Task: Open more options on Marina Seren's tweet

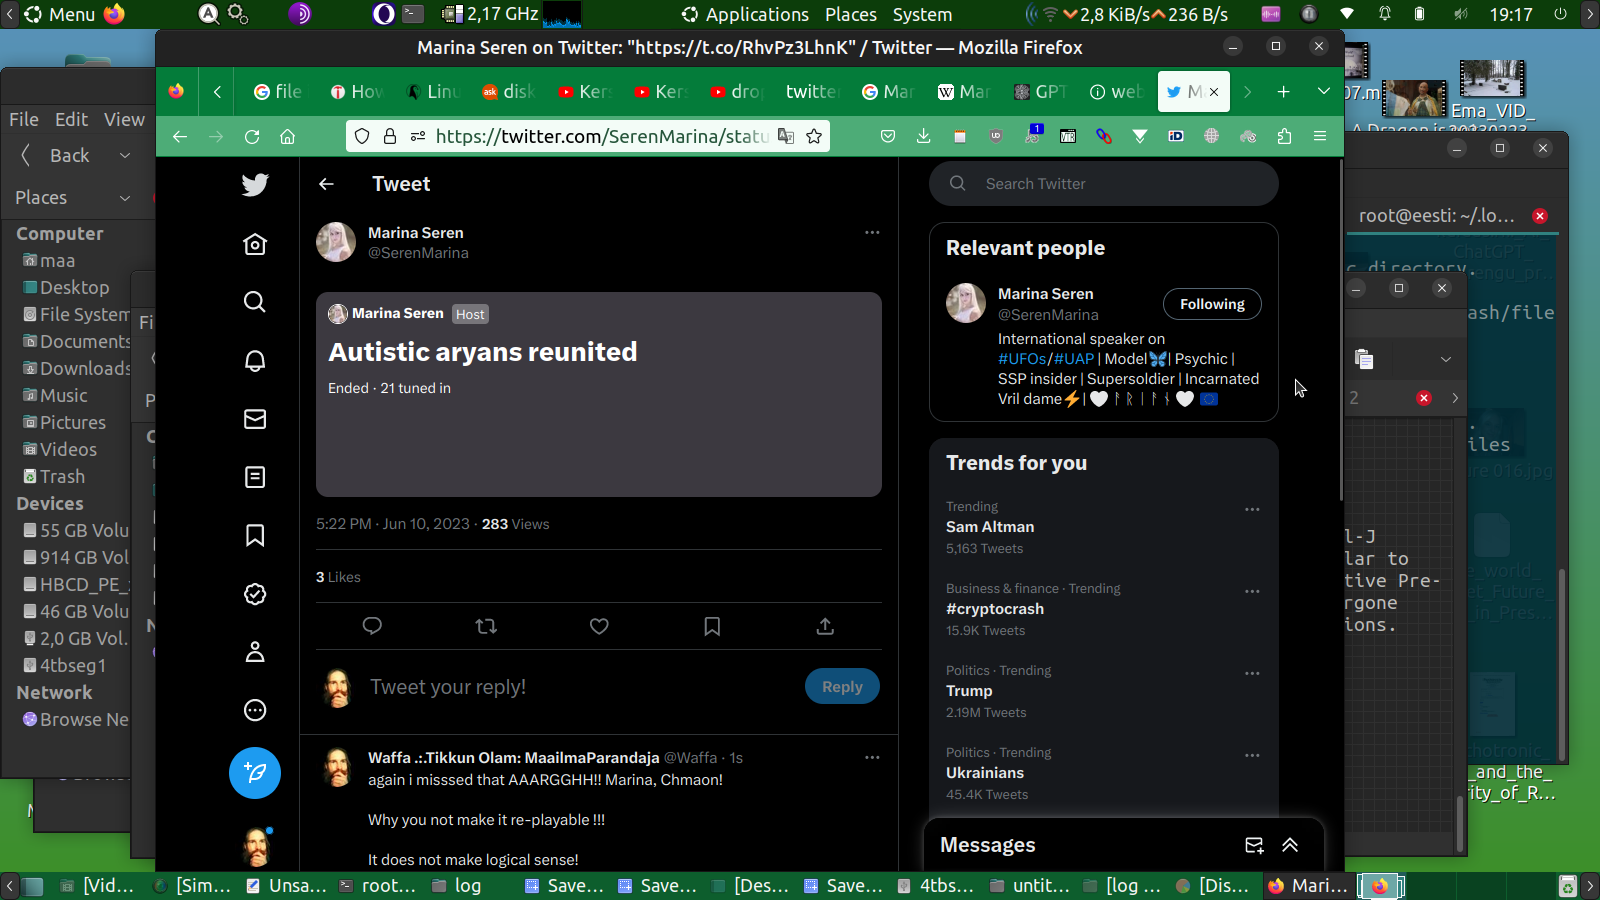Action: [872, 232]
